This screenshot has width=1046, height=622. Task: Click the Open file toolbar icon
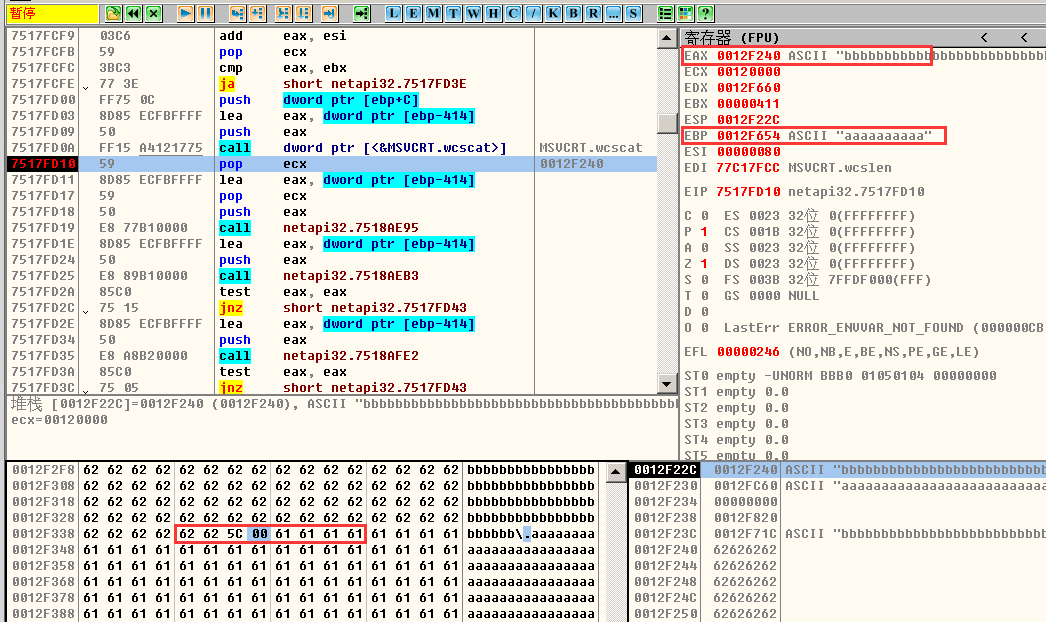pos(114,14)
